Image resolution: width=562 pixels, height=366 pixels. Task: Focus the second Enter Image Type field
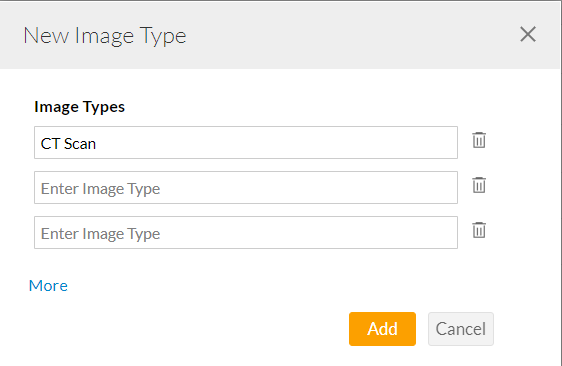pos(246,187)
